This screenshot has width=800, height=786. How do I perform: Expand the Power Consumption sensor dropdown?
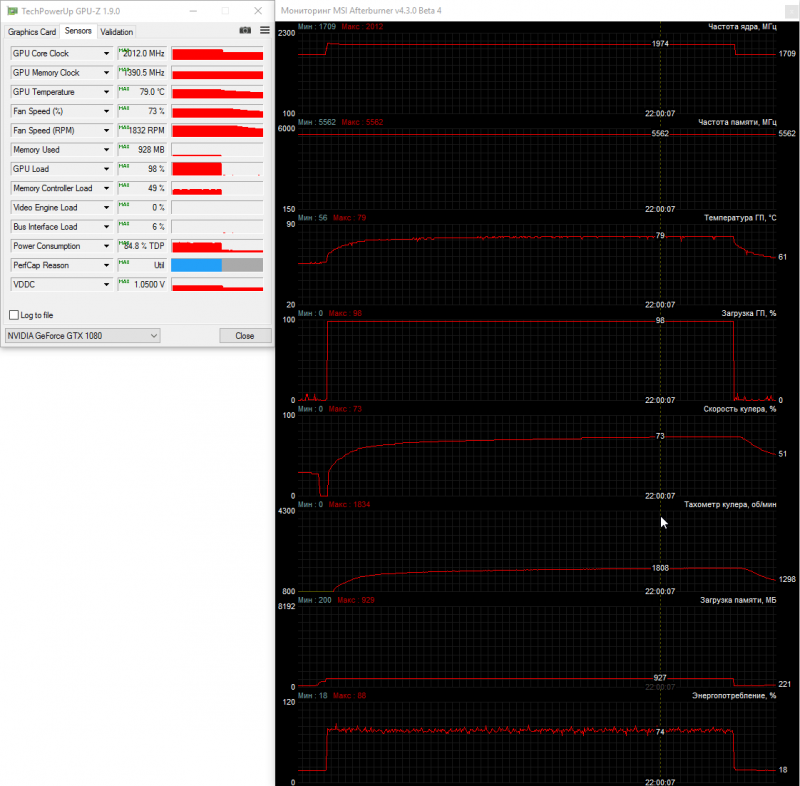pyautogui.click(x=106, y=246)
